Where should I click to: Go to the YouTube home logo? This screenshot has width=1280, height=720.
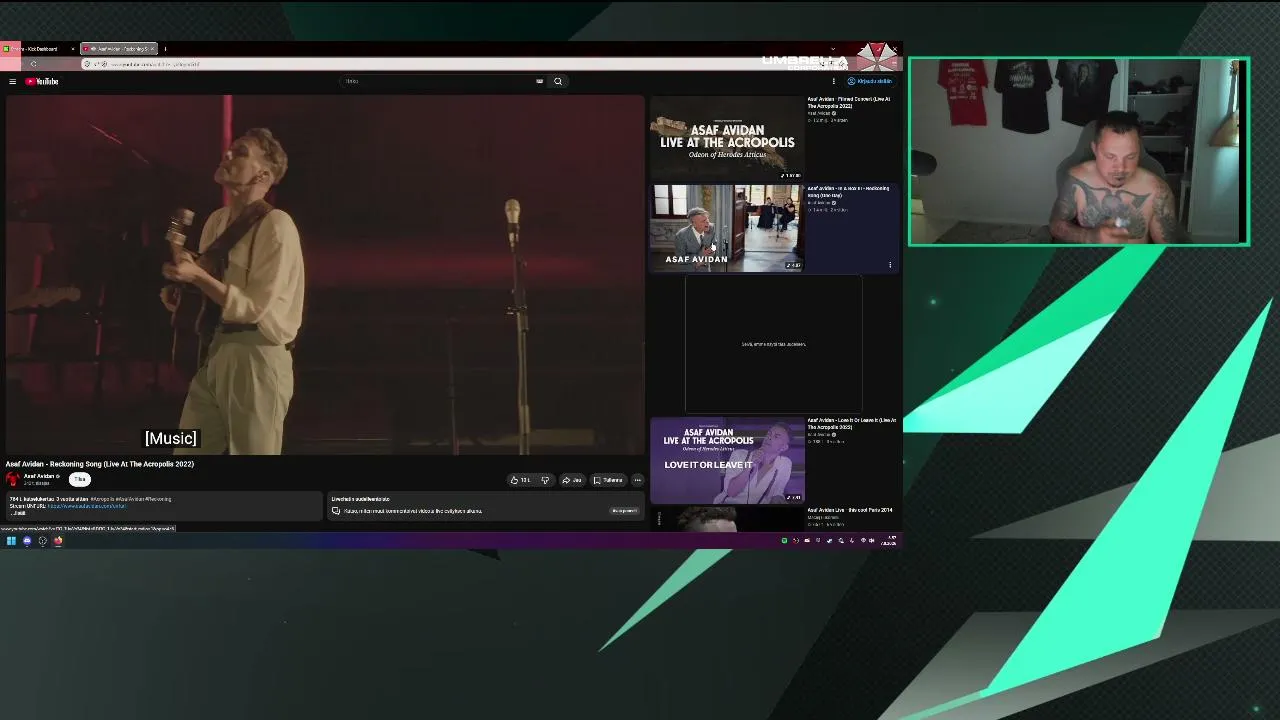(42, 81)
